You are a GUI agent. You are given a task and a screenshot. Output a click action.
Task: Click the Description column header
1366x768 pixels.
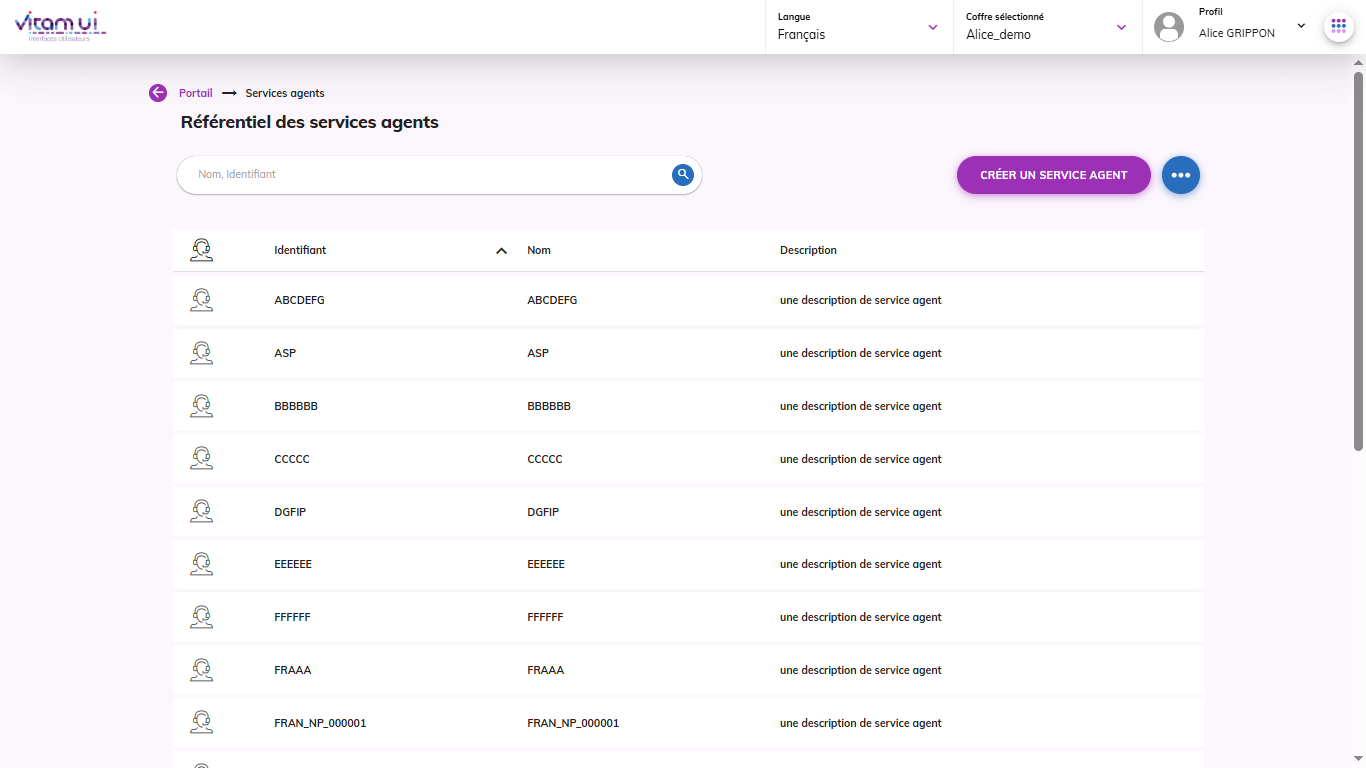808,250
